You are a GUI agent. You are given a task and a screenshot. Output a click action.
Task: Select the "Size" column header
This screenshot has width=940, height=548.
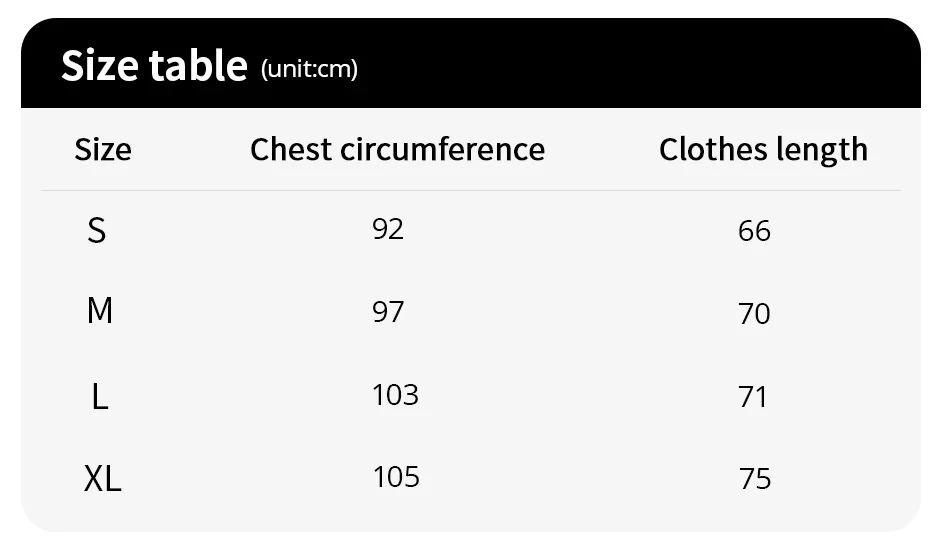coord(103,150)
